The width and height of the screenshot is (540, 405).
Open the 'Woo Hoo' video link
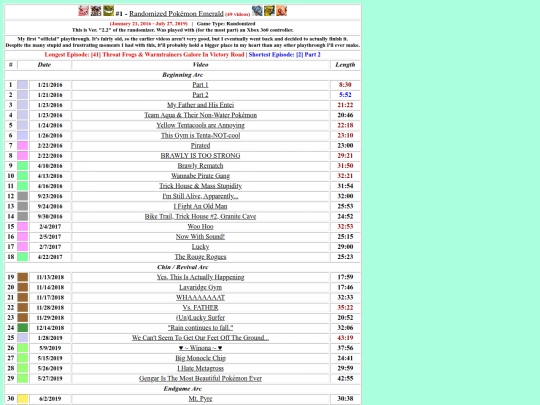200,227
